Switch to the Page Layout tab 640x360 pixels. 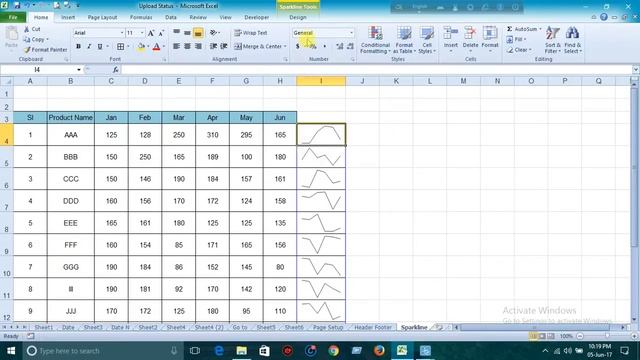[x=102, y=17]
